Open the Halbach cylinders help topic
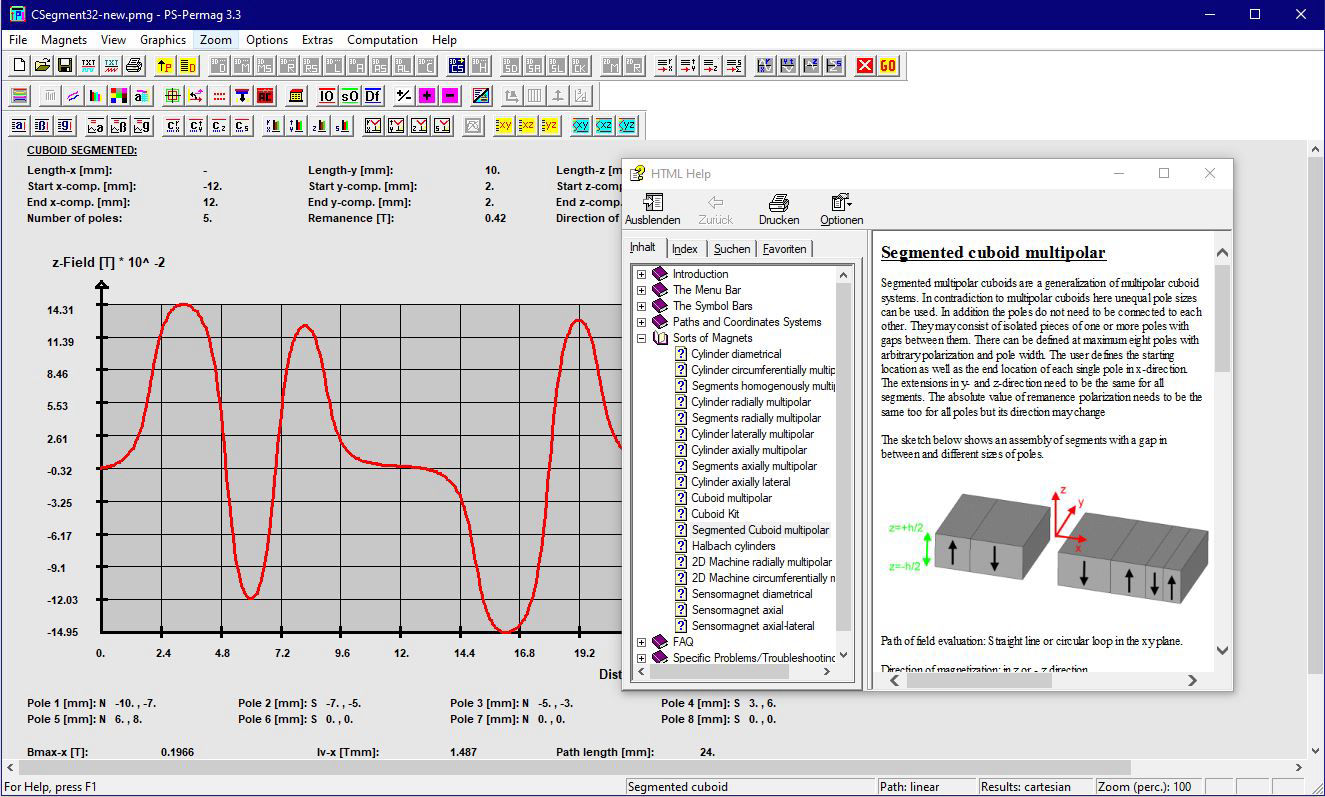Viewport: 1325px width, 797px height. 733,546
